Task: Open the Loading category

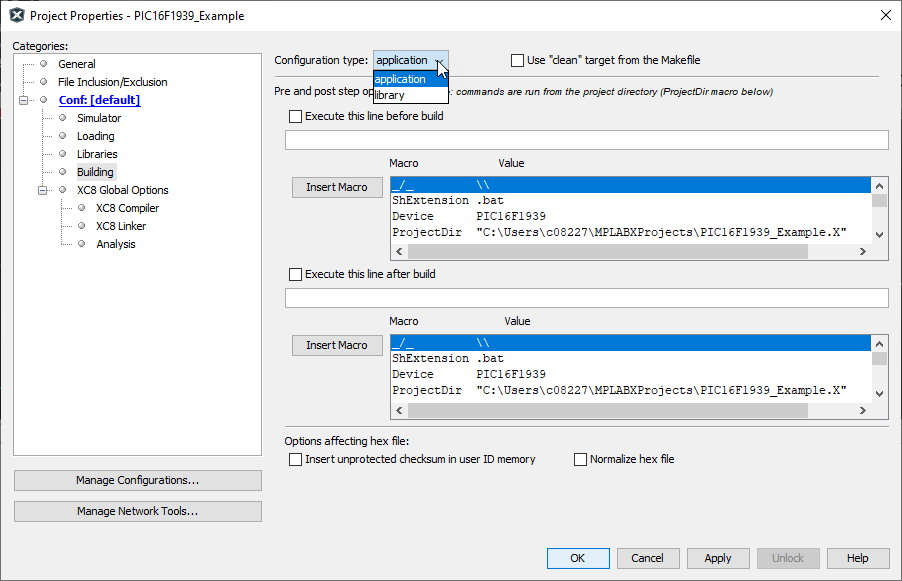Action: [x=95, y=136]
